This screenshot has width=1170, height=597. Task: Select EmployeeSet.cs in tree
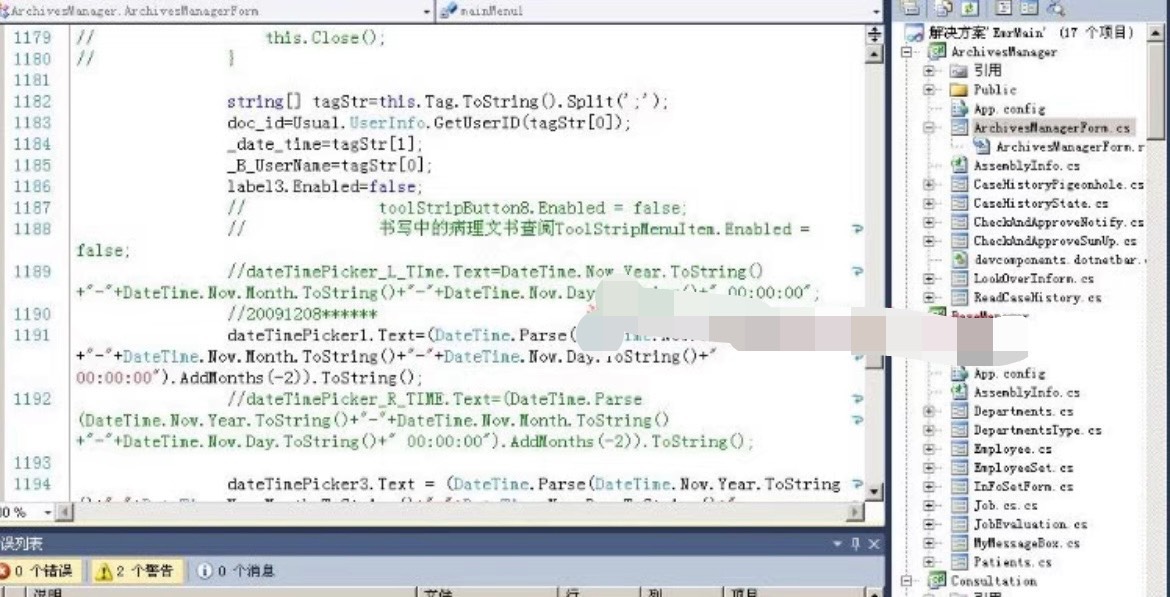(x=1024, y=468)
